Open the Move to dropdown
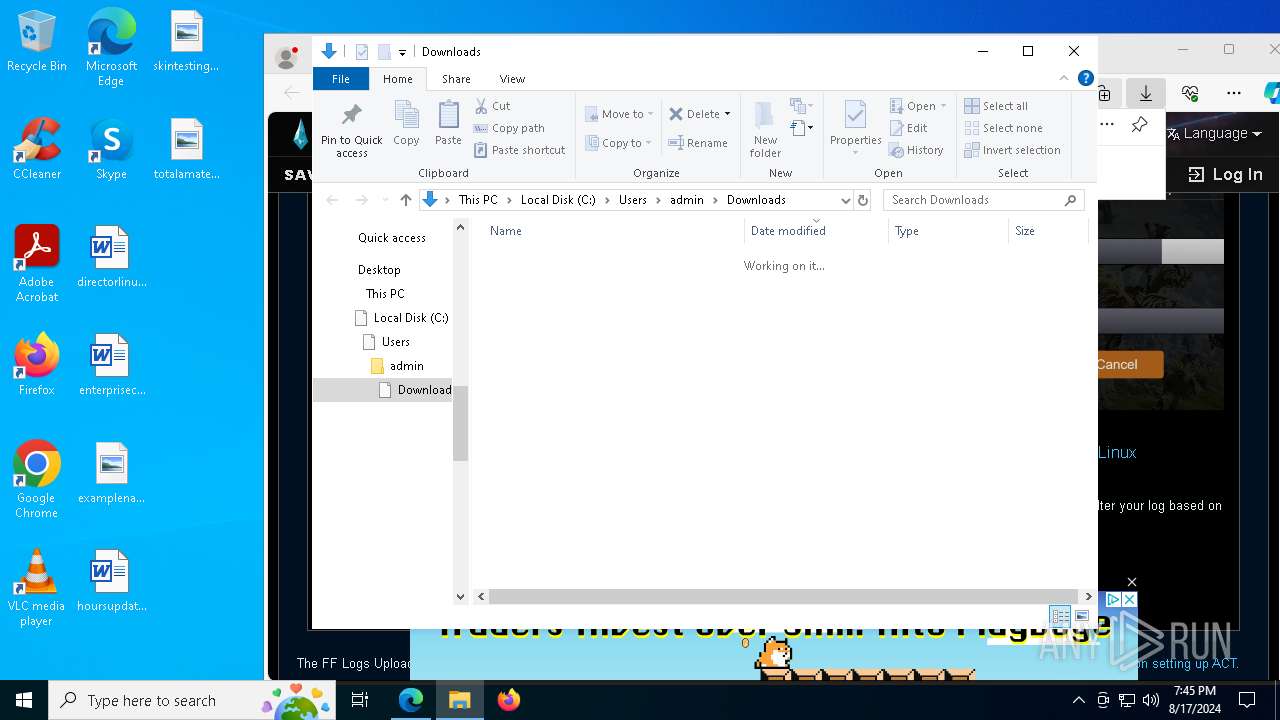Viewport: 1280px width, 720px height. (x=619, y=114)
